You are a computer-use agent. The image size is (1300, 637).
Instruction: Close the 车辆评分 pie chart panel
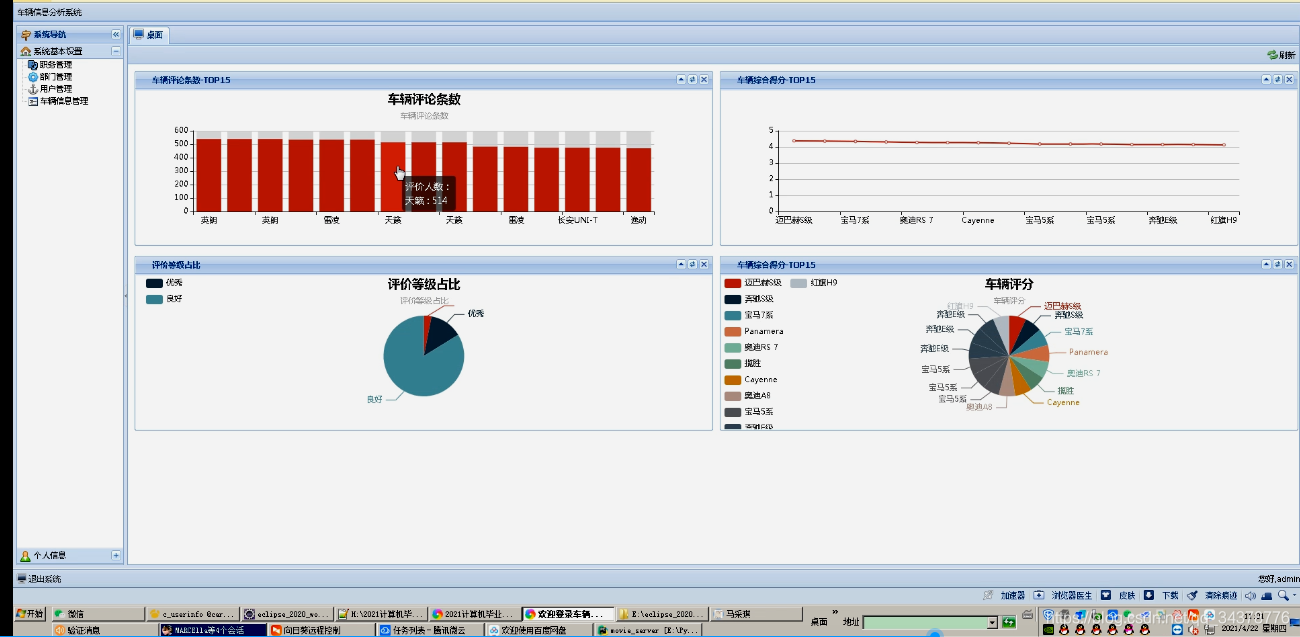pyautogui.click(x=1289, y=264)
